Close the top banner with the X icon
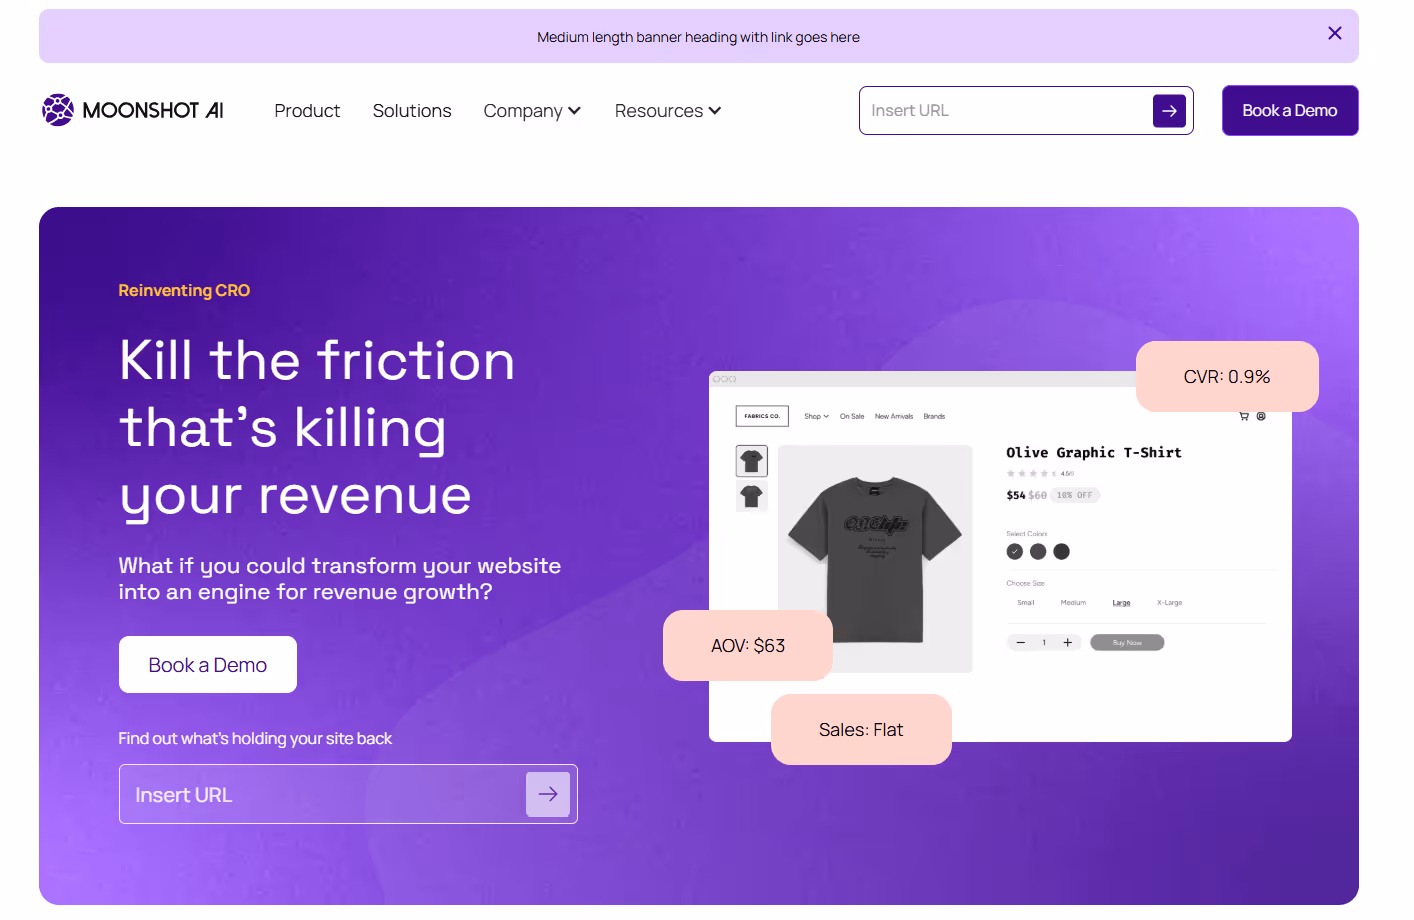 [x=1334, y=33]
